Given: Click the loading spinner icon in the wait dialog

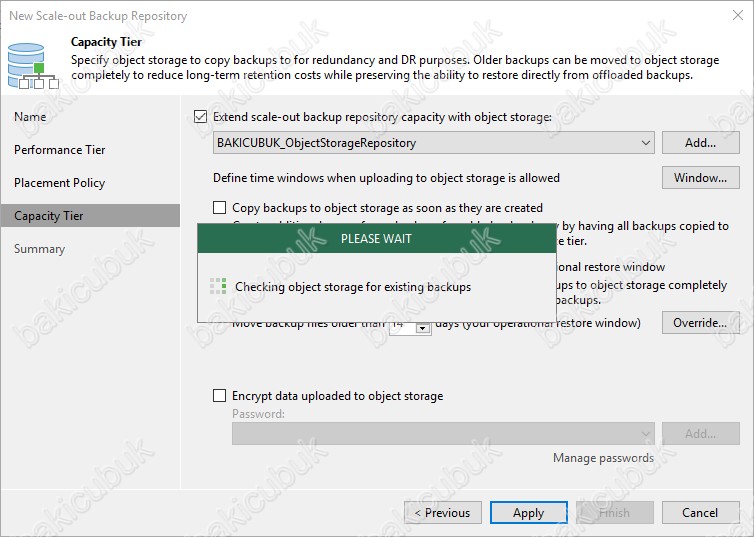Looking at the screenshot, I should (218, 287).
